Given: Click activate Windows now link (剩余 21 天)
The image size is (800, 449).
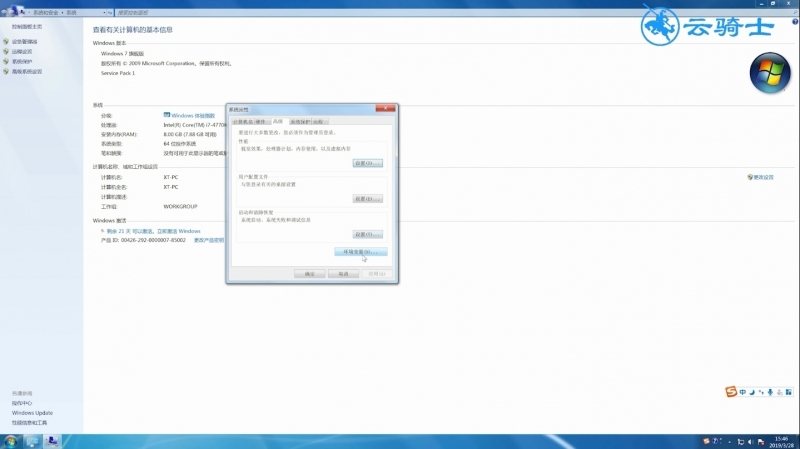Looking at the screenshot, I should (154, 231).
